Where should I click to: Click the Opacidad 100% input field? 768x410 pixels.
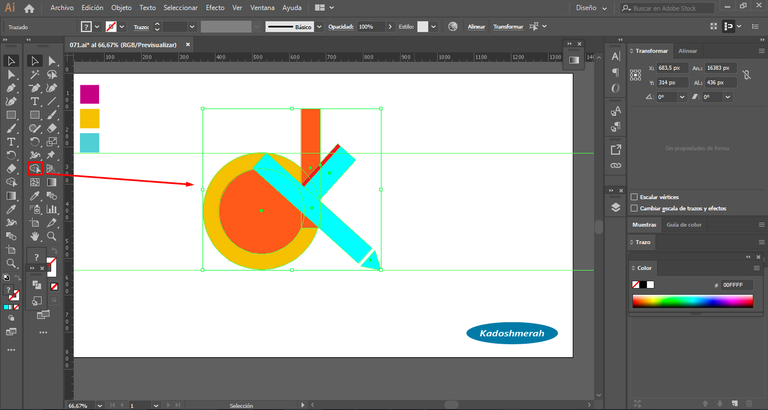[x=371, y=26]
